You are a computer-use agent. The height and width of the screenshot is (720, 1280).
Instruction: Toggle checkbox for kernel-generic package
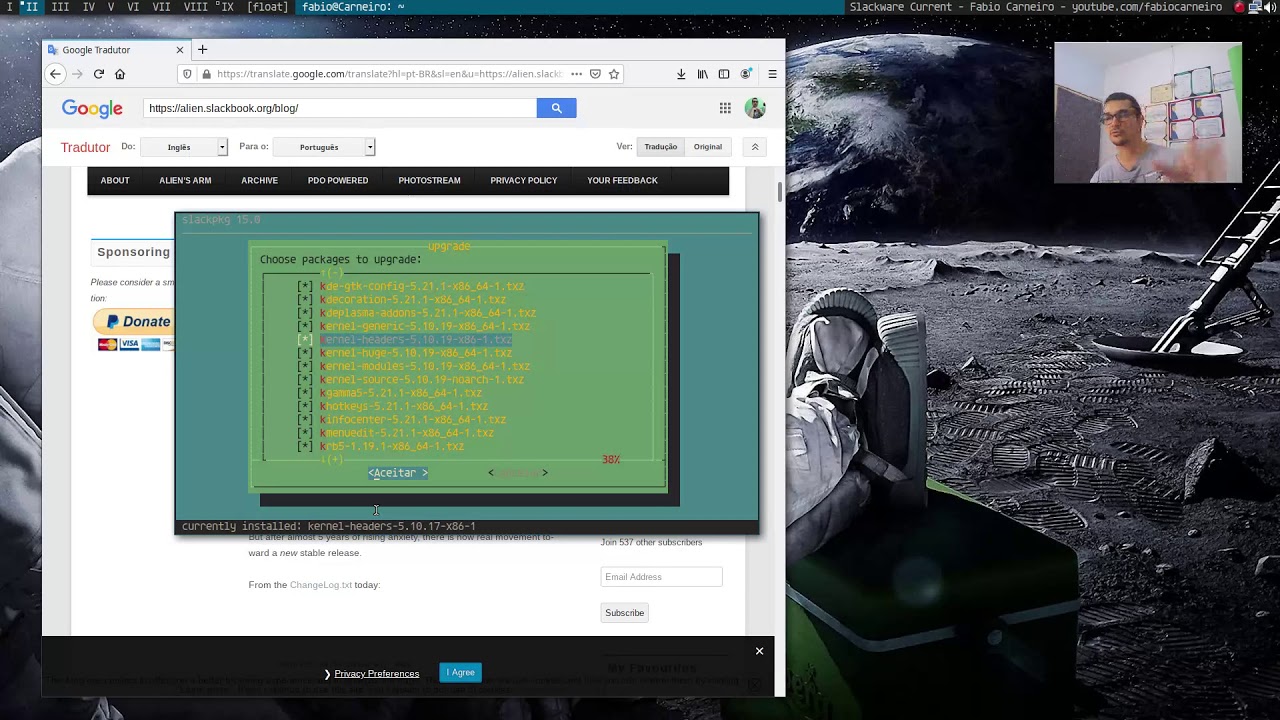coord(305,326)
